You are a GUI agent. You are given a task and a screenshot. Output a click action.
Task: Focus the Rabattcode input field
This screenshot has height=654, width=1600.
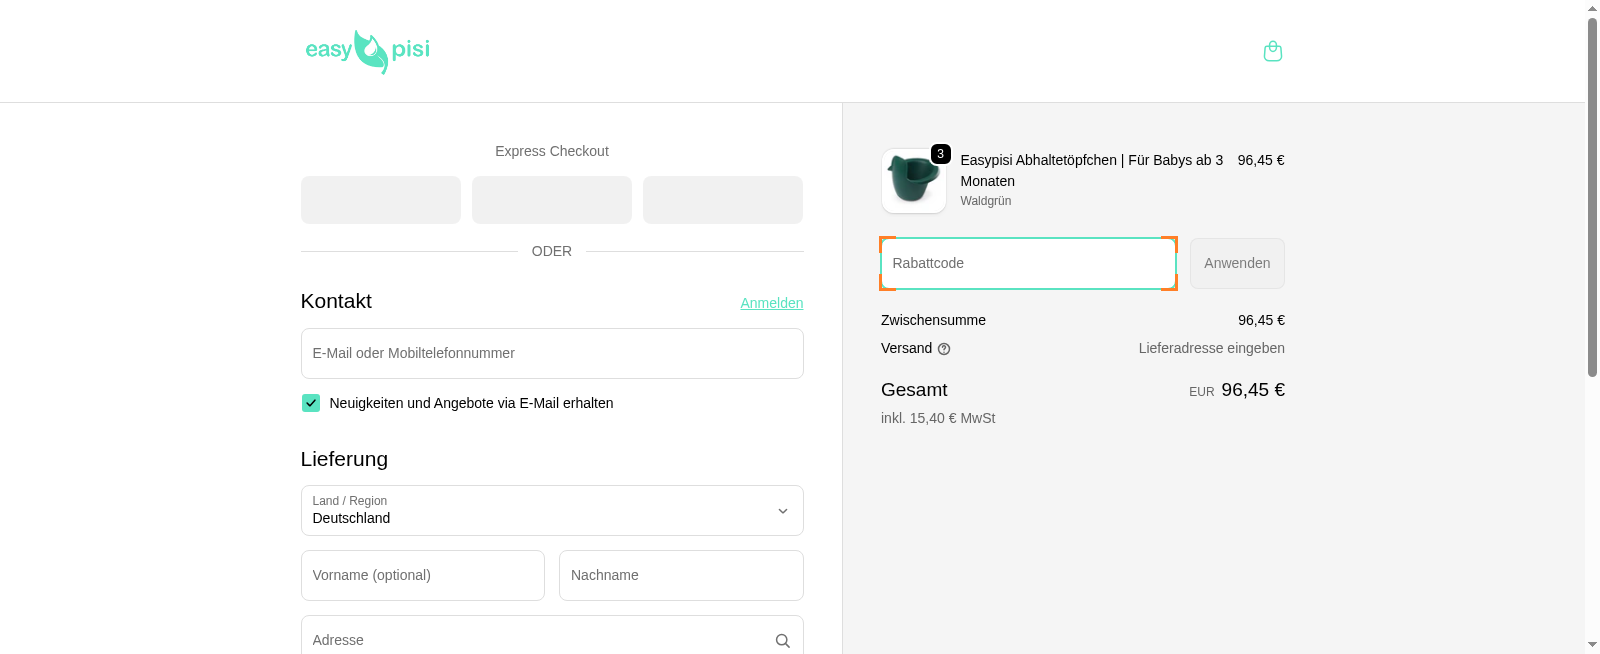(1027, 264)
